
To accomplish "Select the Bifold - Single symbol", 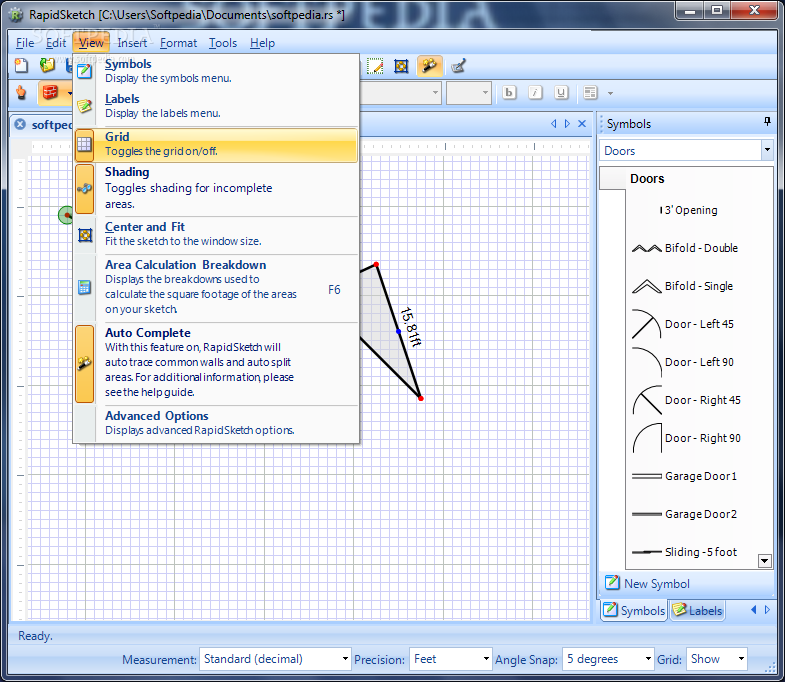I will (x=682, y=286).
